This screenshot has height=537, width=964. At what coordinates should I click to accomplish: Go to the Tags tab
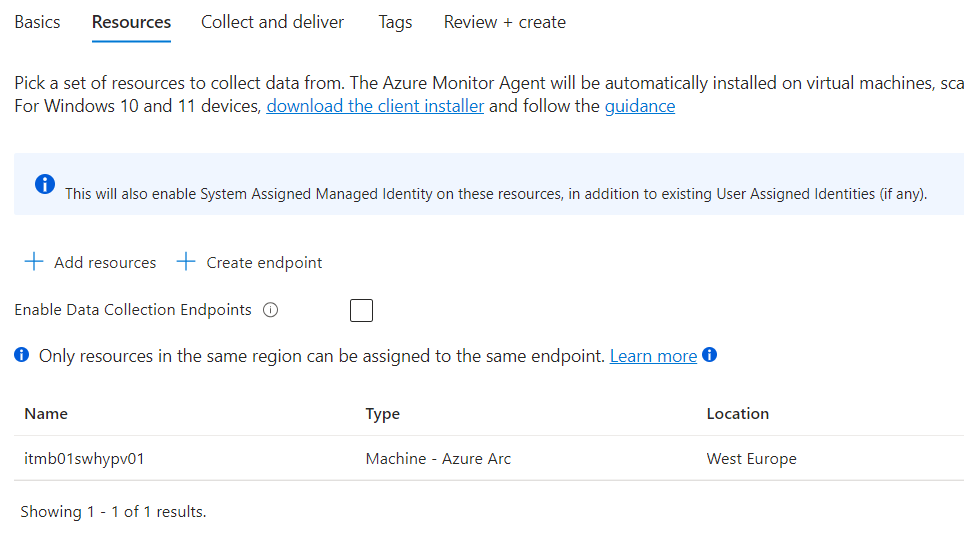coord(395,22)
